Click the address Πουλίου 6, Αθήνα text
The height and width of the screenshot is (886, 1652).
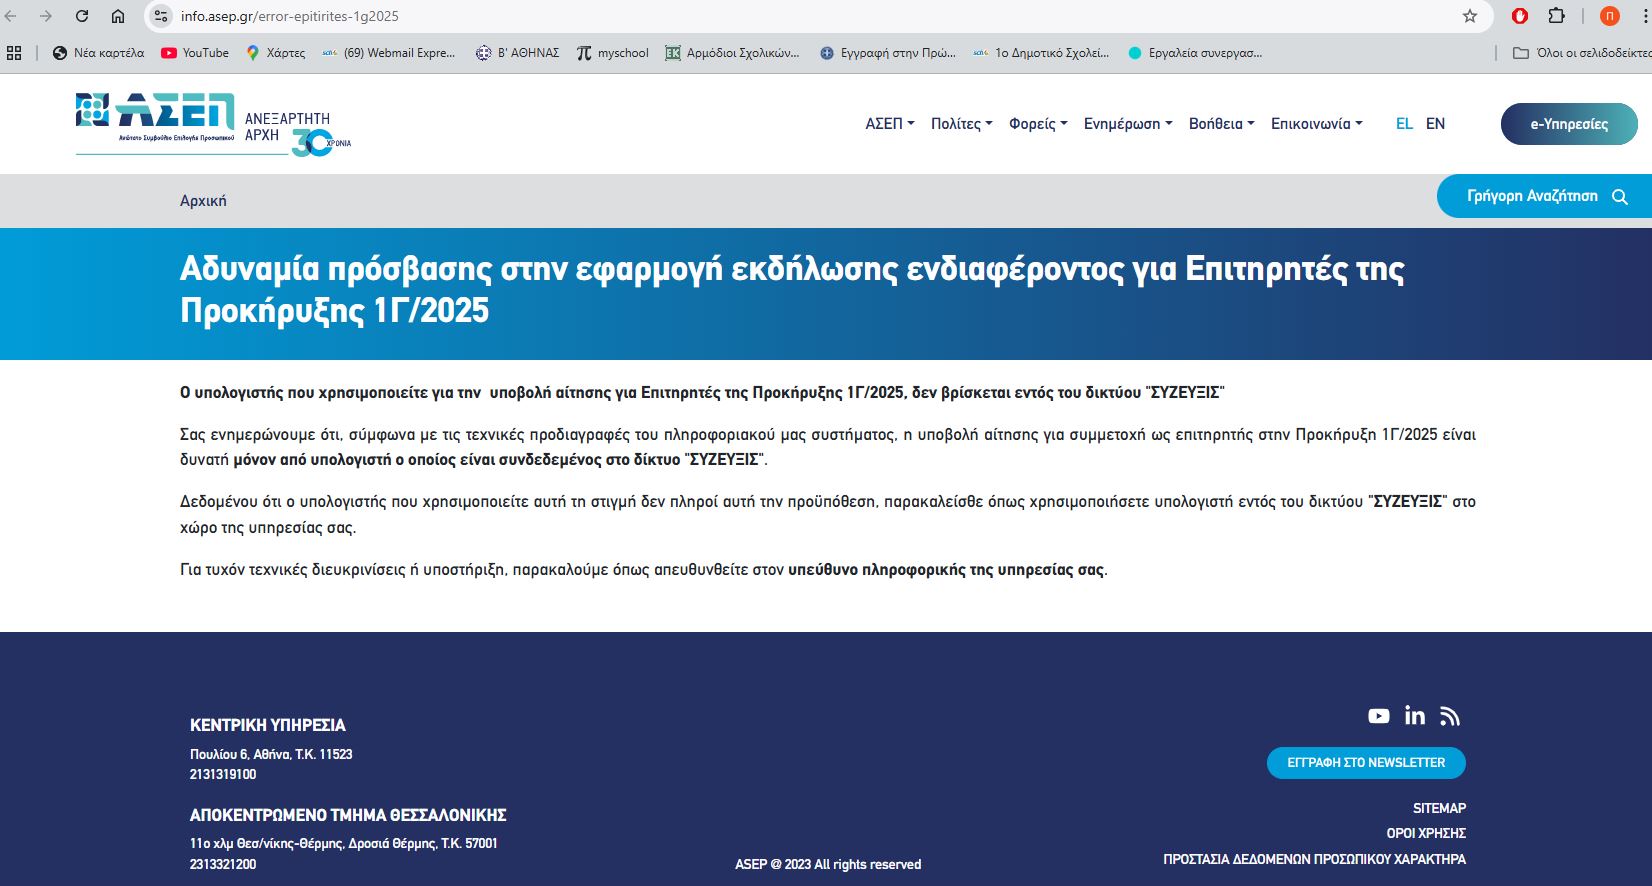coord(271,754)
